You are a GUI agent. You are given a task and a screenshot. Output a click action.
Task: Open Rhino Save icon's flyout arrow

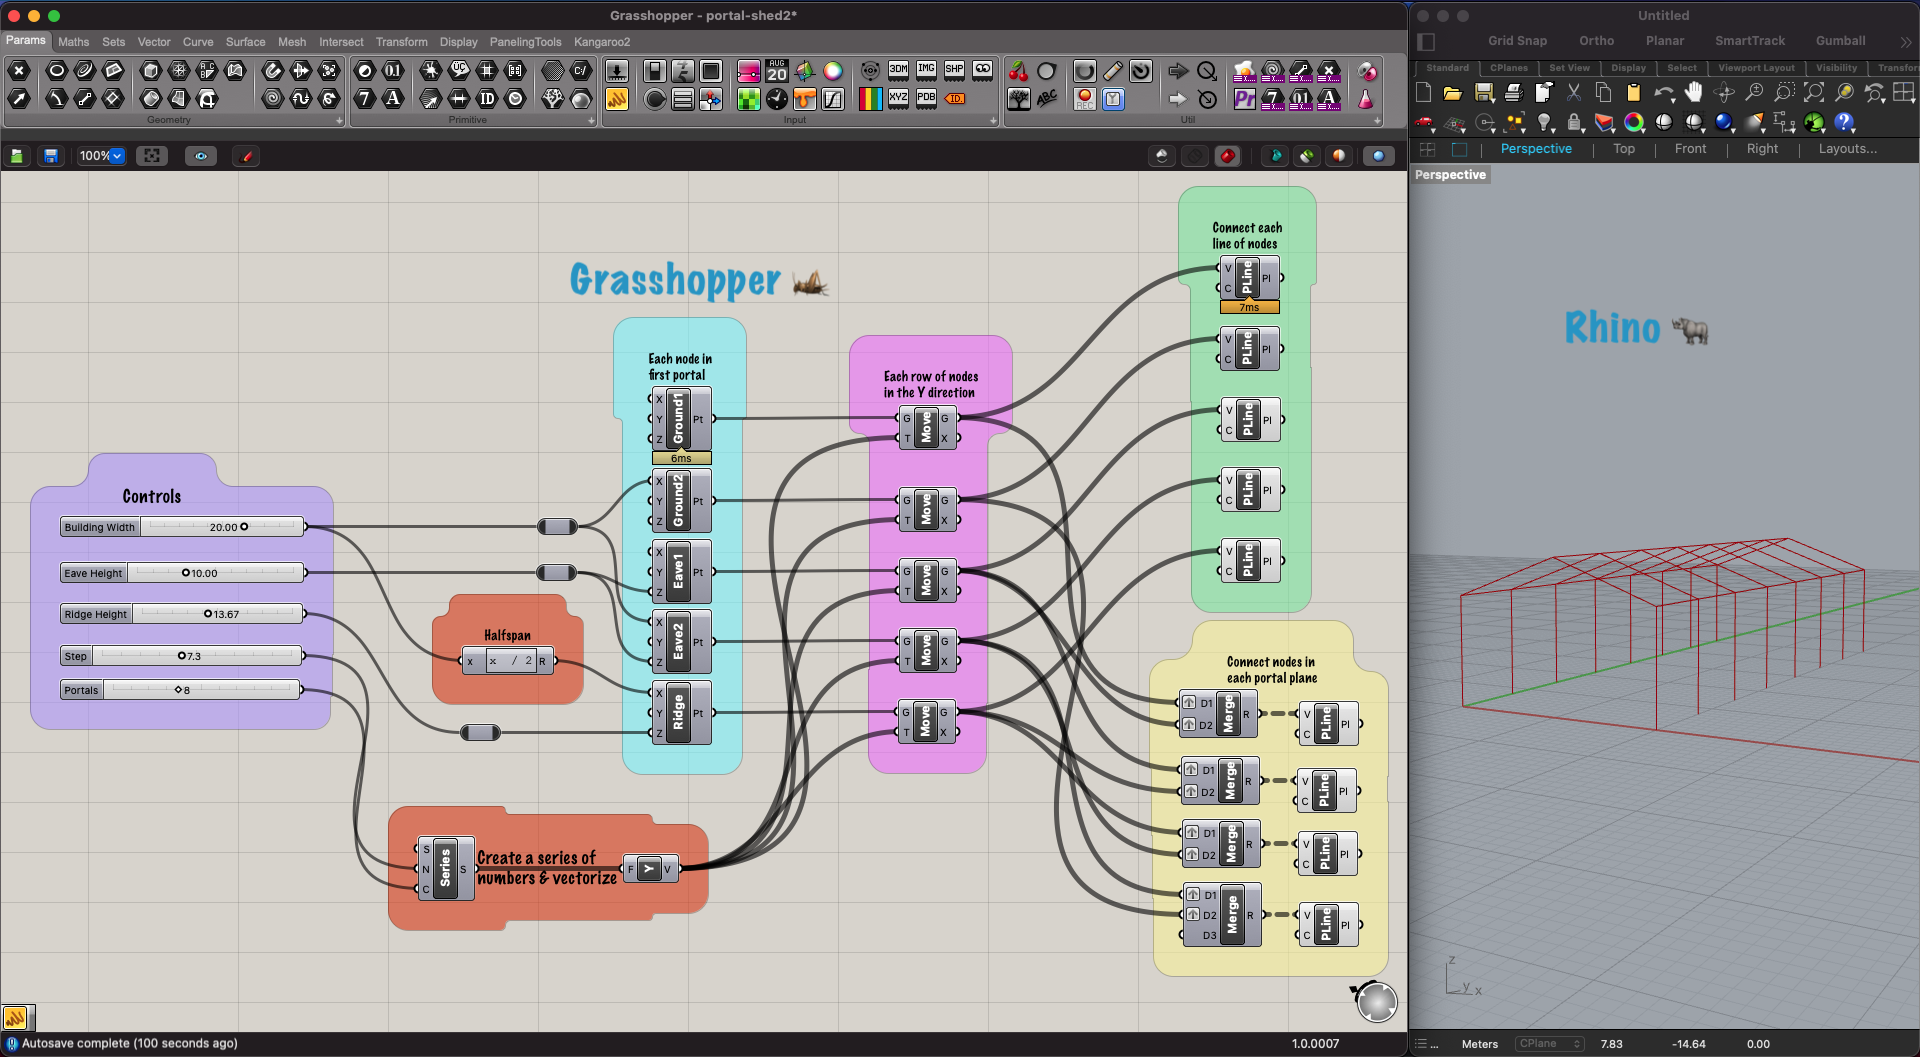coord(1492,101)
